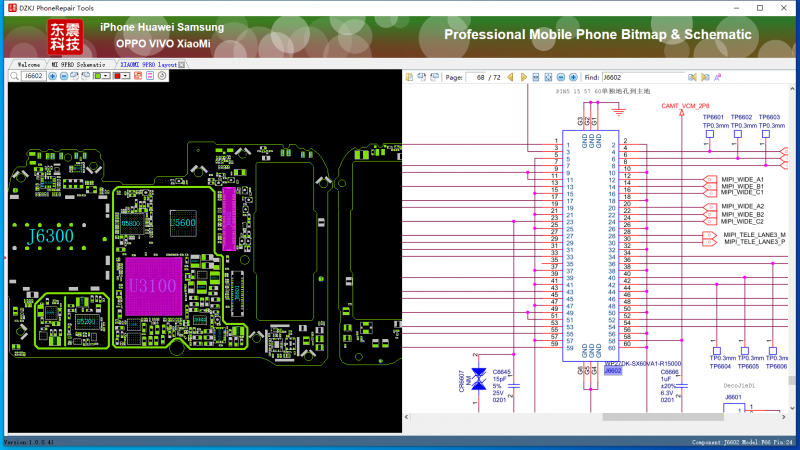Click find next icon beside Find field

[x=705, y=77]
